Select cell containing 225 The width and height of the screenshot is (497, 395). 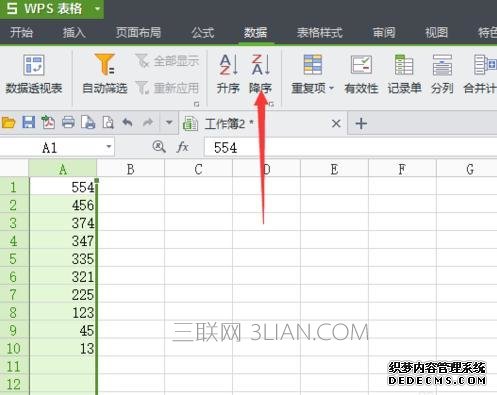coord(63,295)
